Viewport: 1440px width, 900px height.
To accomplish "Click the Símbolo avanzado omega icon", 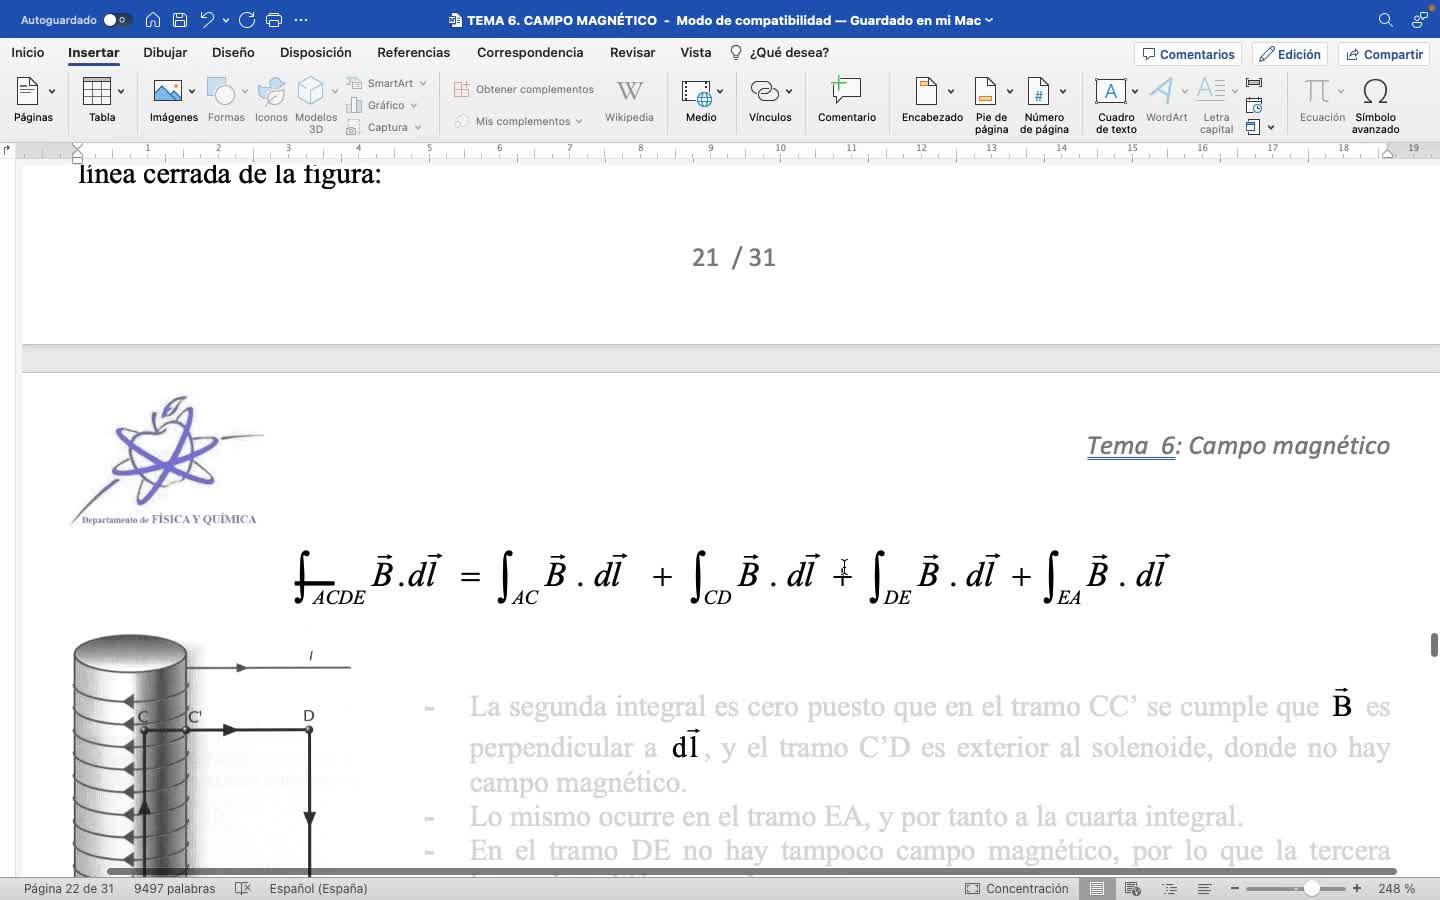I will 1375,91.
